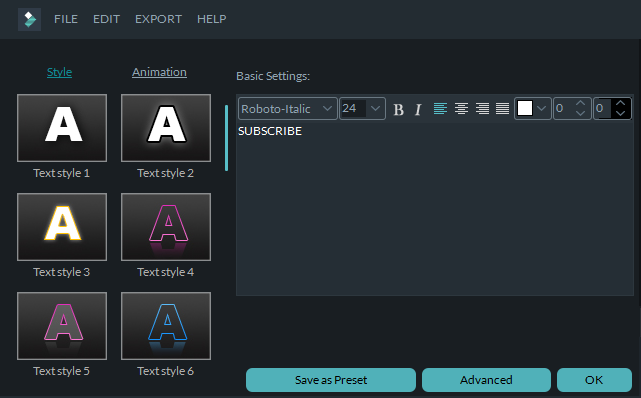Align text left
The height and width of the screenshot is (398, 641).
coord(440,109)
